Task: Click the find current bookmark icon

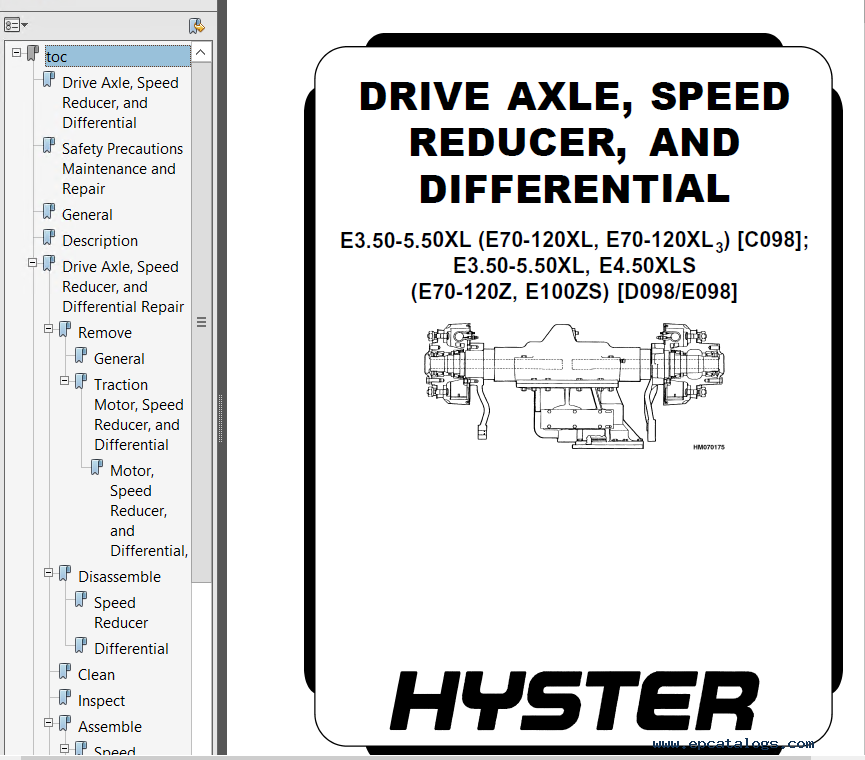Action: (196, 26)
